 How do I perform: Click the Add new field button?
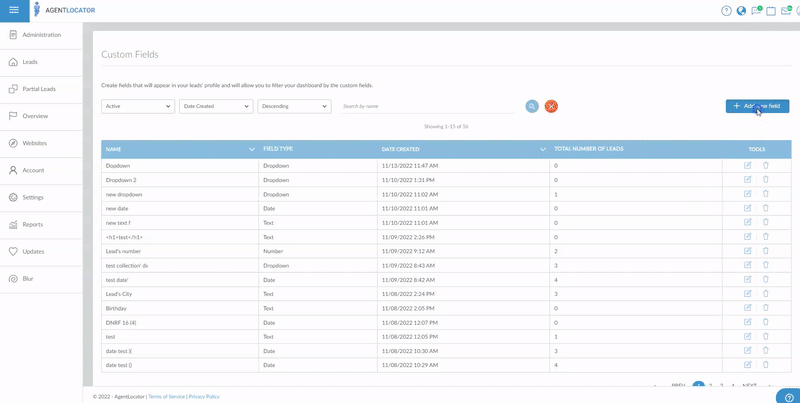[x=757, y=106]
